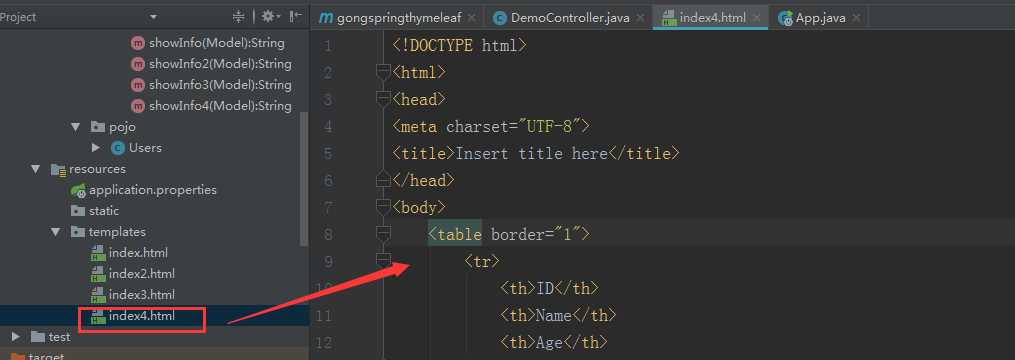The height and width of the screenshot is (360, 1015).
Task: Click the method icon beside showInfo2(Model):String
Action: tap(137, 64)
